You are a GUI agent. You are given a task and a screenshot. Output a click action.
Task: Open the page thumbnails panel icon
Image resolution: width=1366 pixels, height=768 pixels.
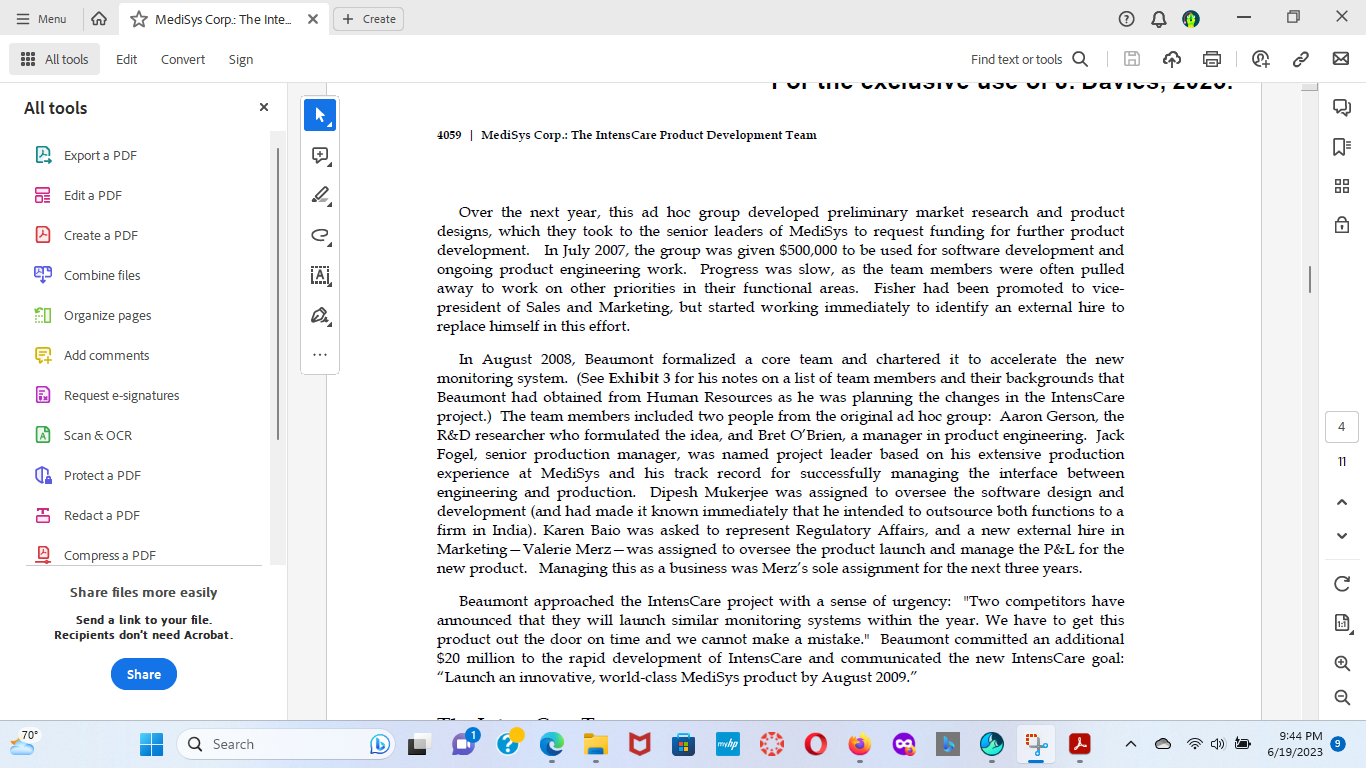(x=1341, y=186)
